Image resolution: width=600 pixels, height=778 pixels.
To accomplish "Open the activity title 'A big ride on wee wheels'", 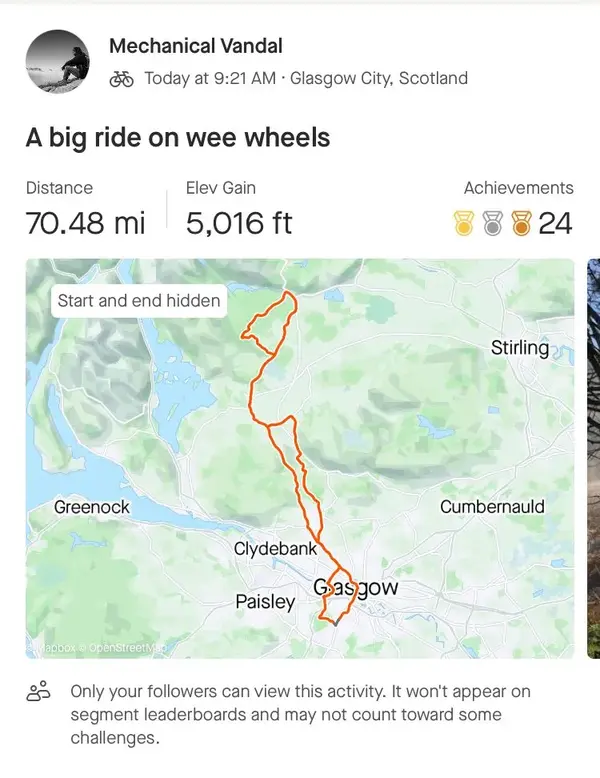I will (178, 137).
